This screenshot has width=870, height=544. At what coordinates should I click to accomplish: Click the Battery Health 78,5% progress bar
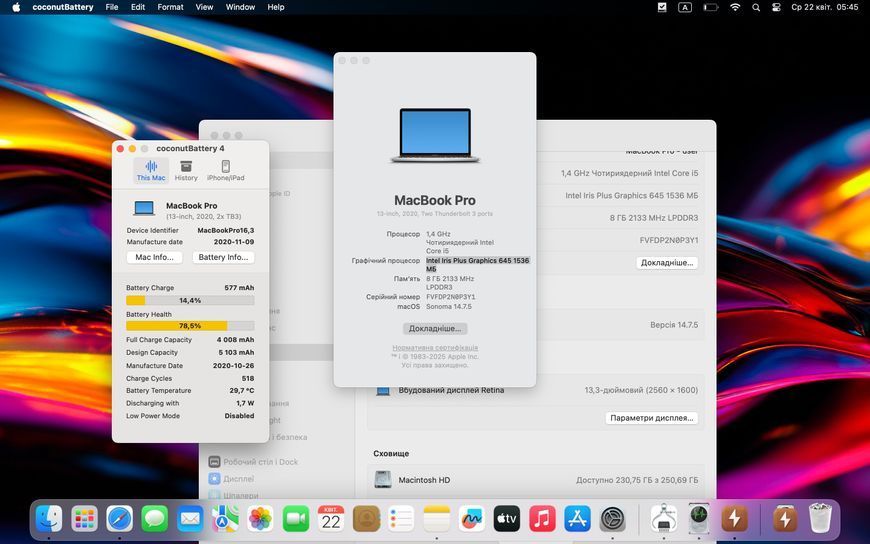(190, 326)
